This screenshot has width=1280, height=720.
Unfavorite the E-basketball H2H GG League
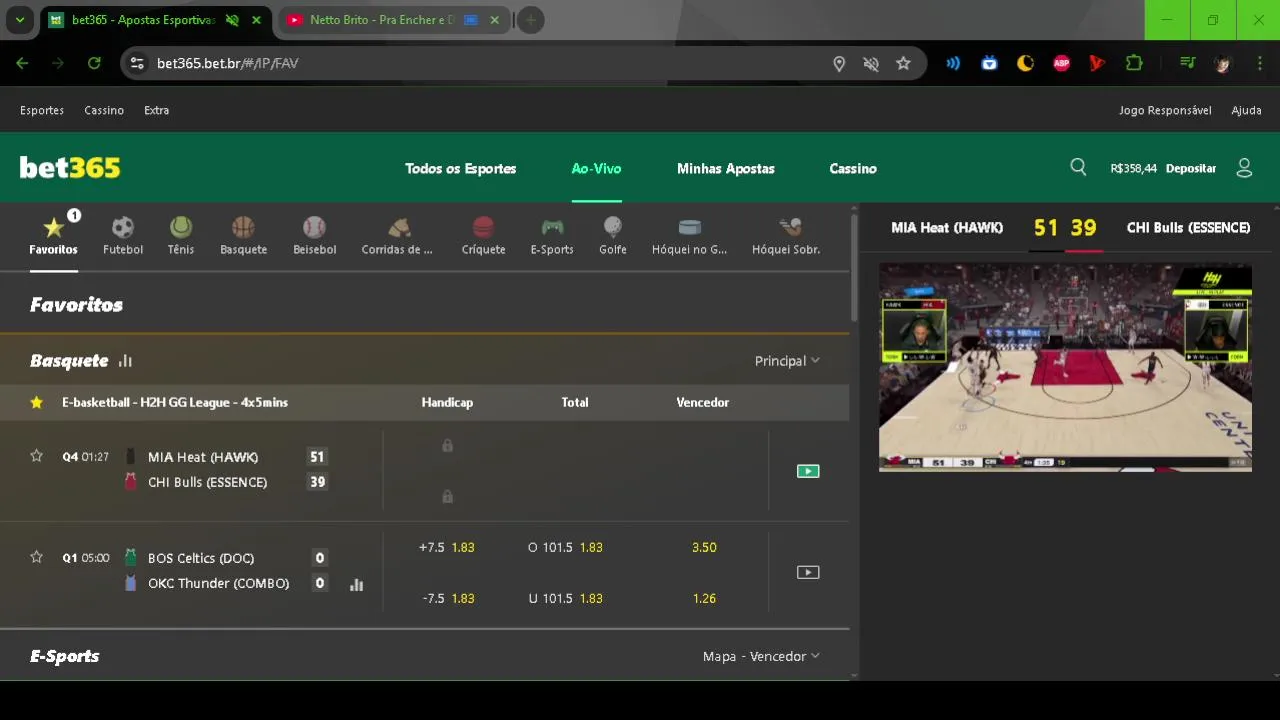tap(37, 402)
